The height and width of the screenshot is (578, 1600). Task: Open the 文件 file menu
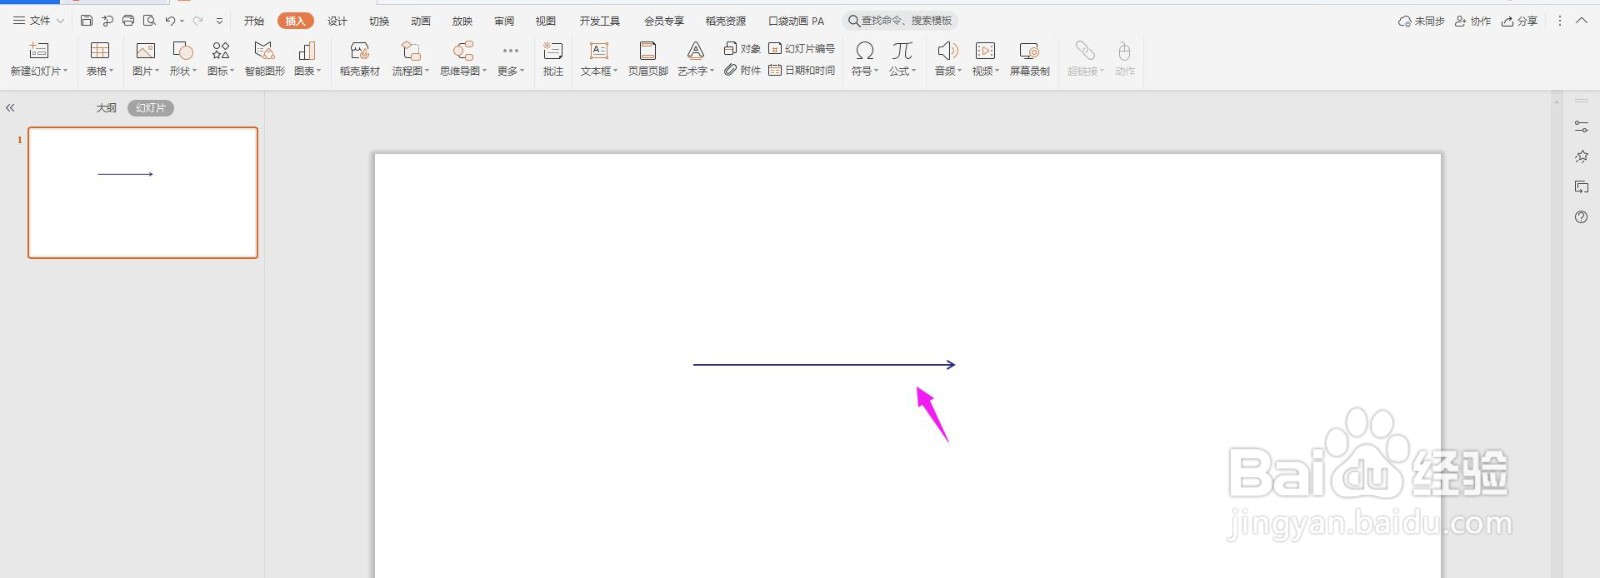38,21
